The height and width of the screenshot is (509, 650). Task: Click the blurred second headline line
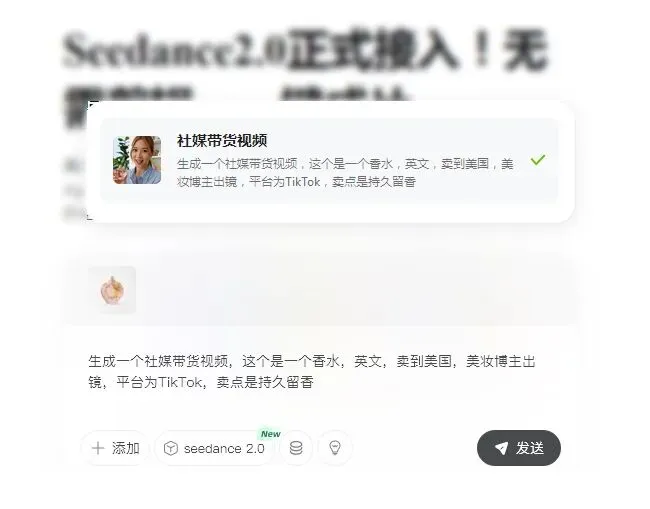236,93
